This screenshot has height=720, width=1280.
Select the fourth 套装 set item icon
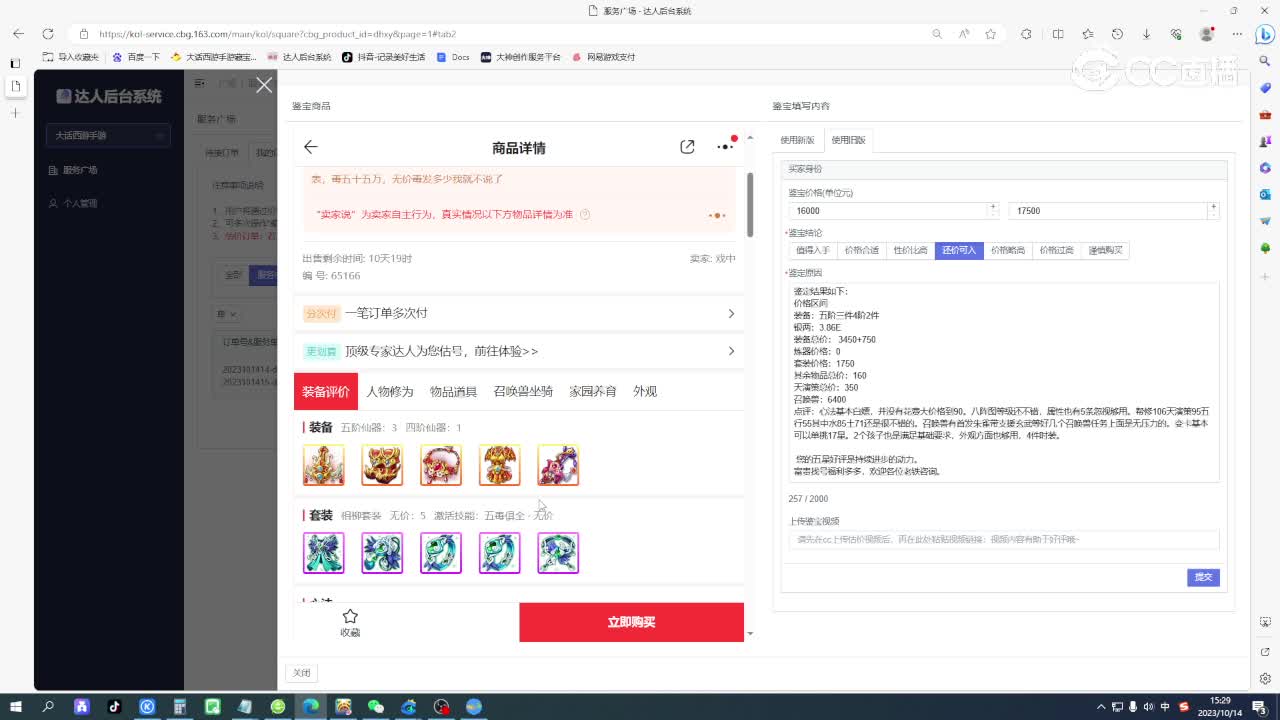tap(499, 553)
